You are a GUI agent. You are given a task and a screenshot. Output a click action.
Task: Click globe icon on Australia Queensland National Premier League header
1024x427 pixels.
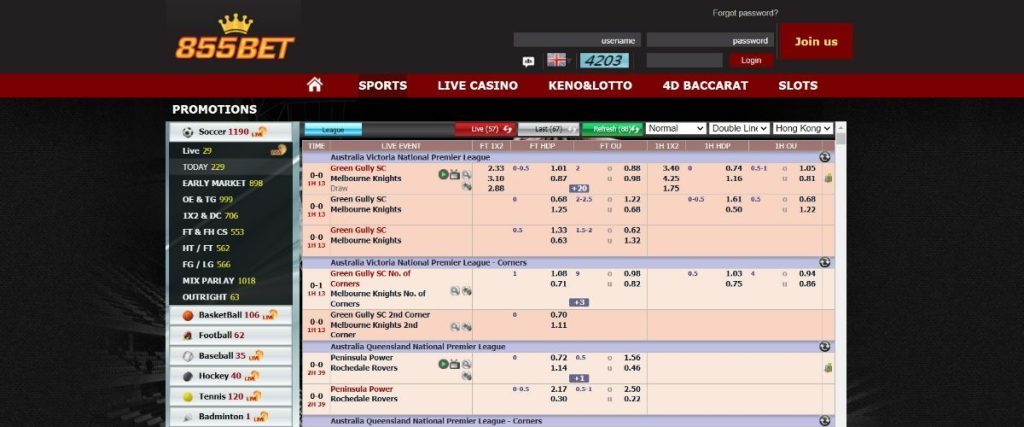click(825, 347)
